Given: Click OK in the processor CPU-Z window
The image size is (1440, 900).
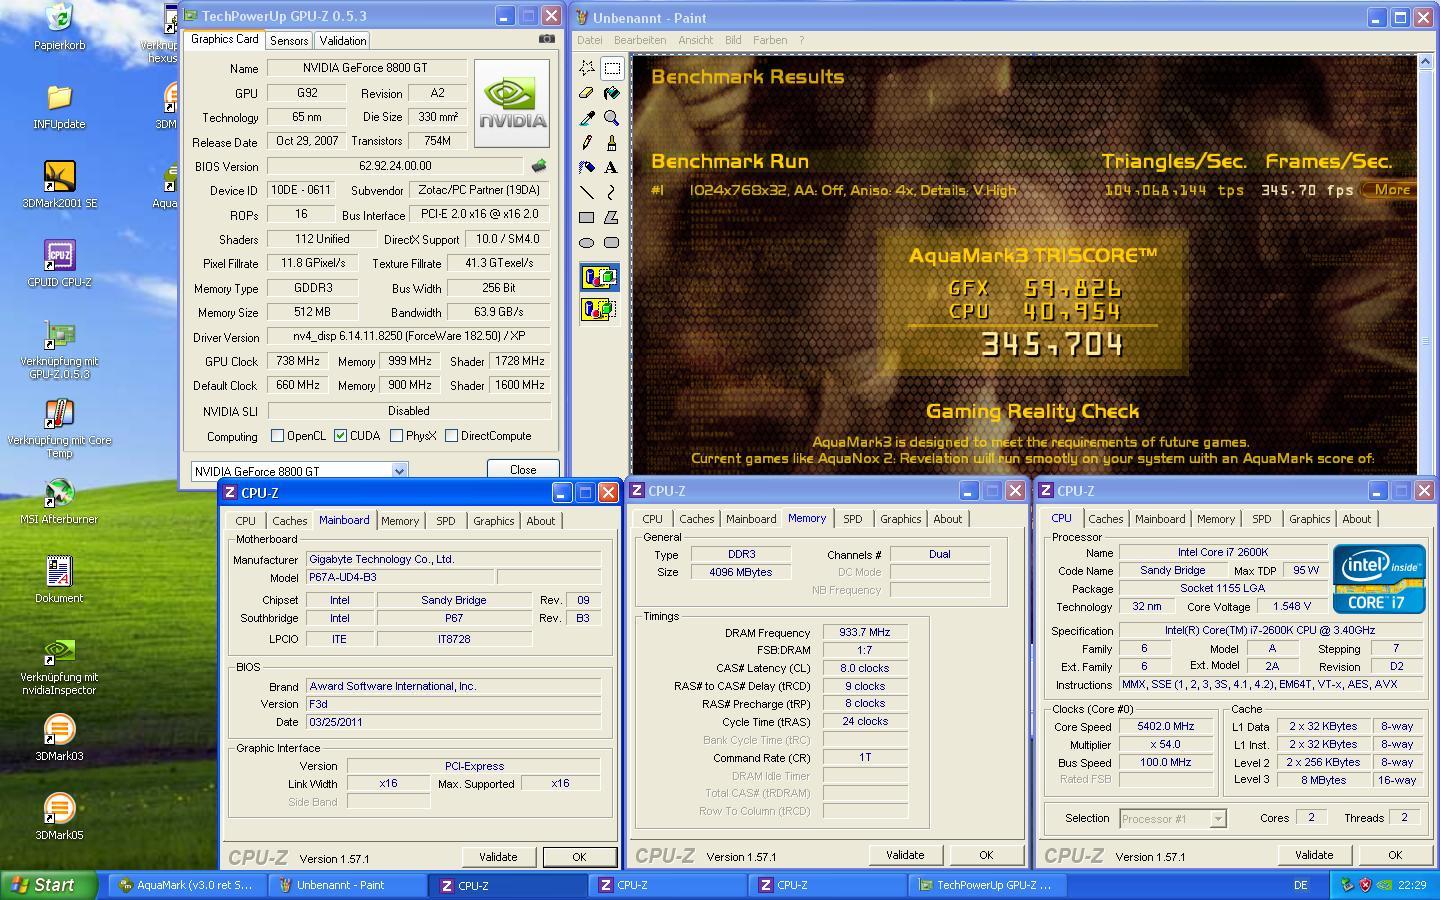Looking at the screenshot, I should click(x=1395, y=855).
